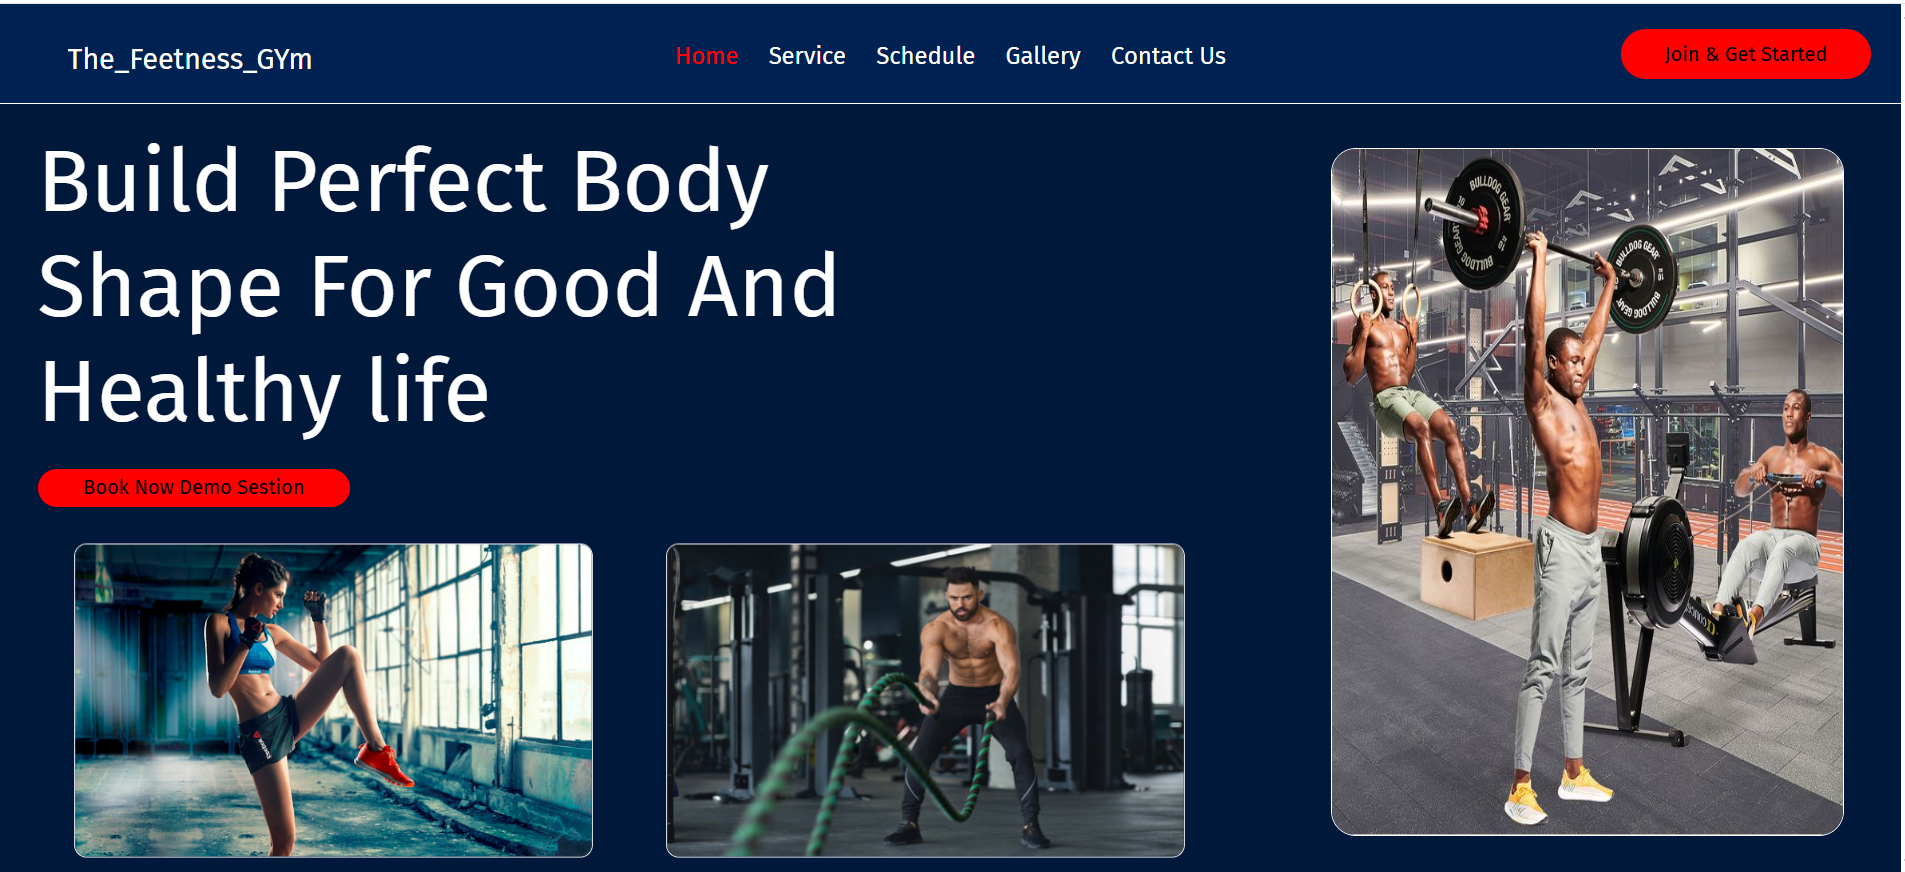The image size is (1905, 872).
Task: Click the The_Feetness_GYm site logo
Action: coord(190,59)
